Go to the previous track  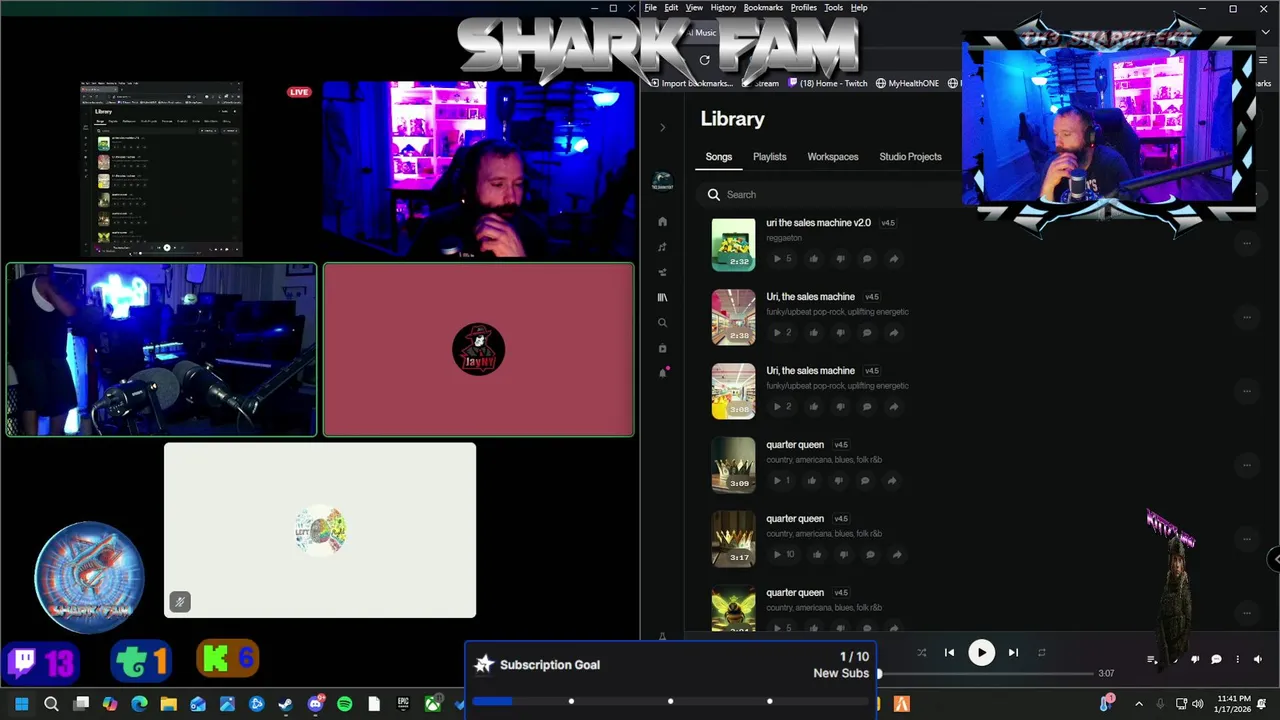949,653
